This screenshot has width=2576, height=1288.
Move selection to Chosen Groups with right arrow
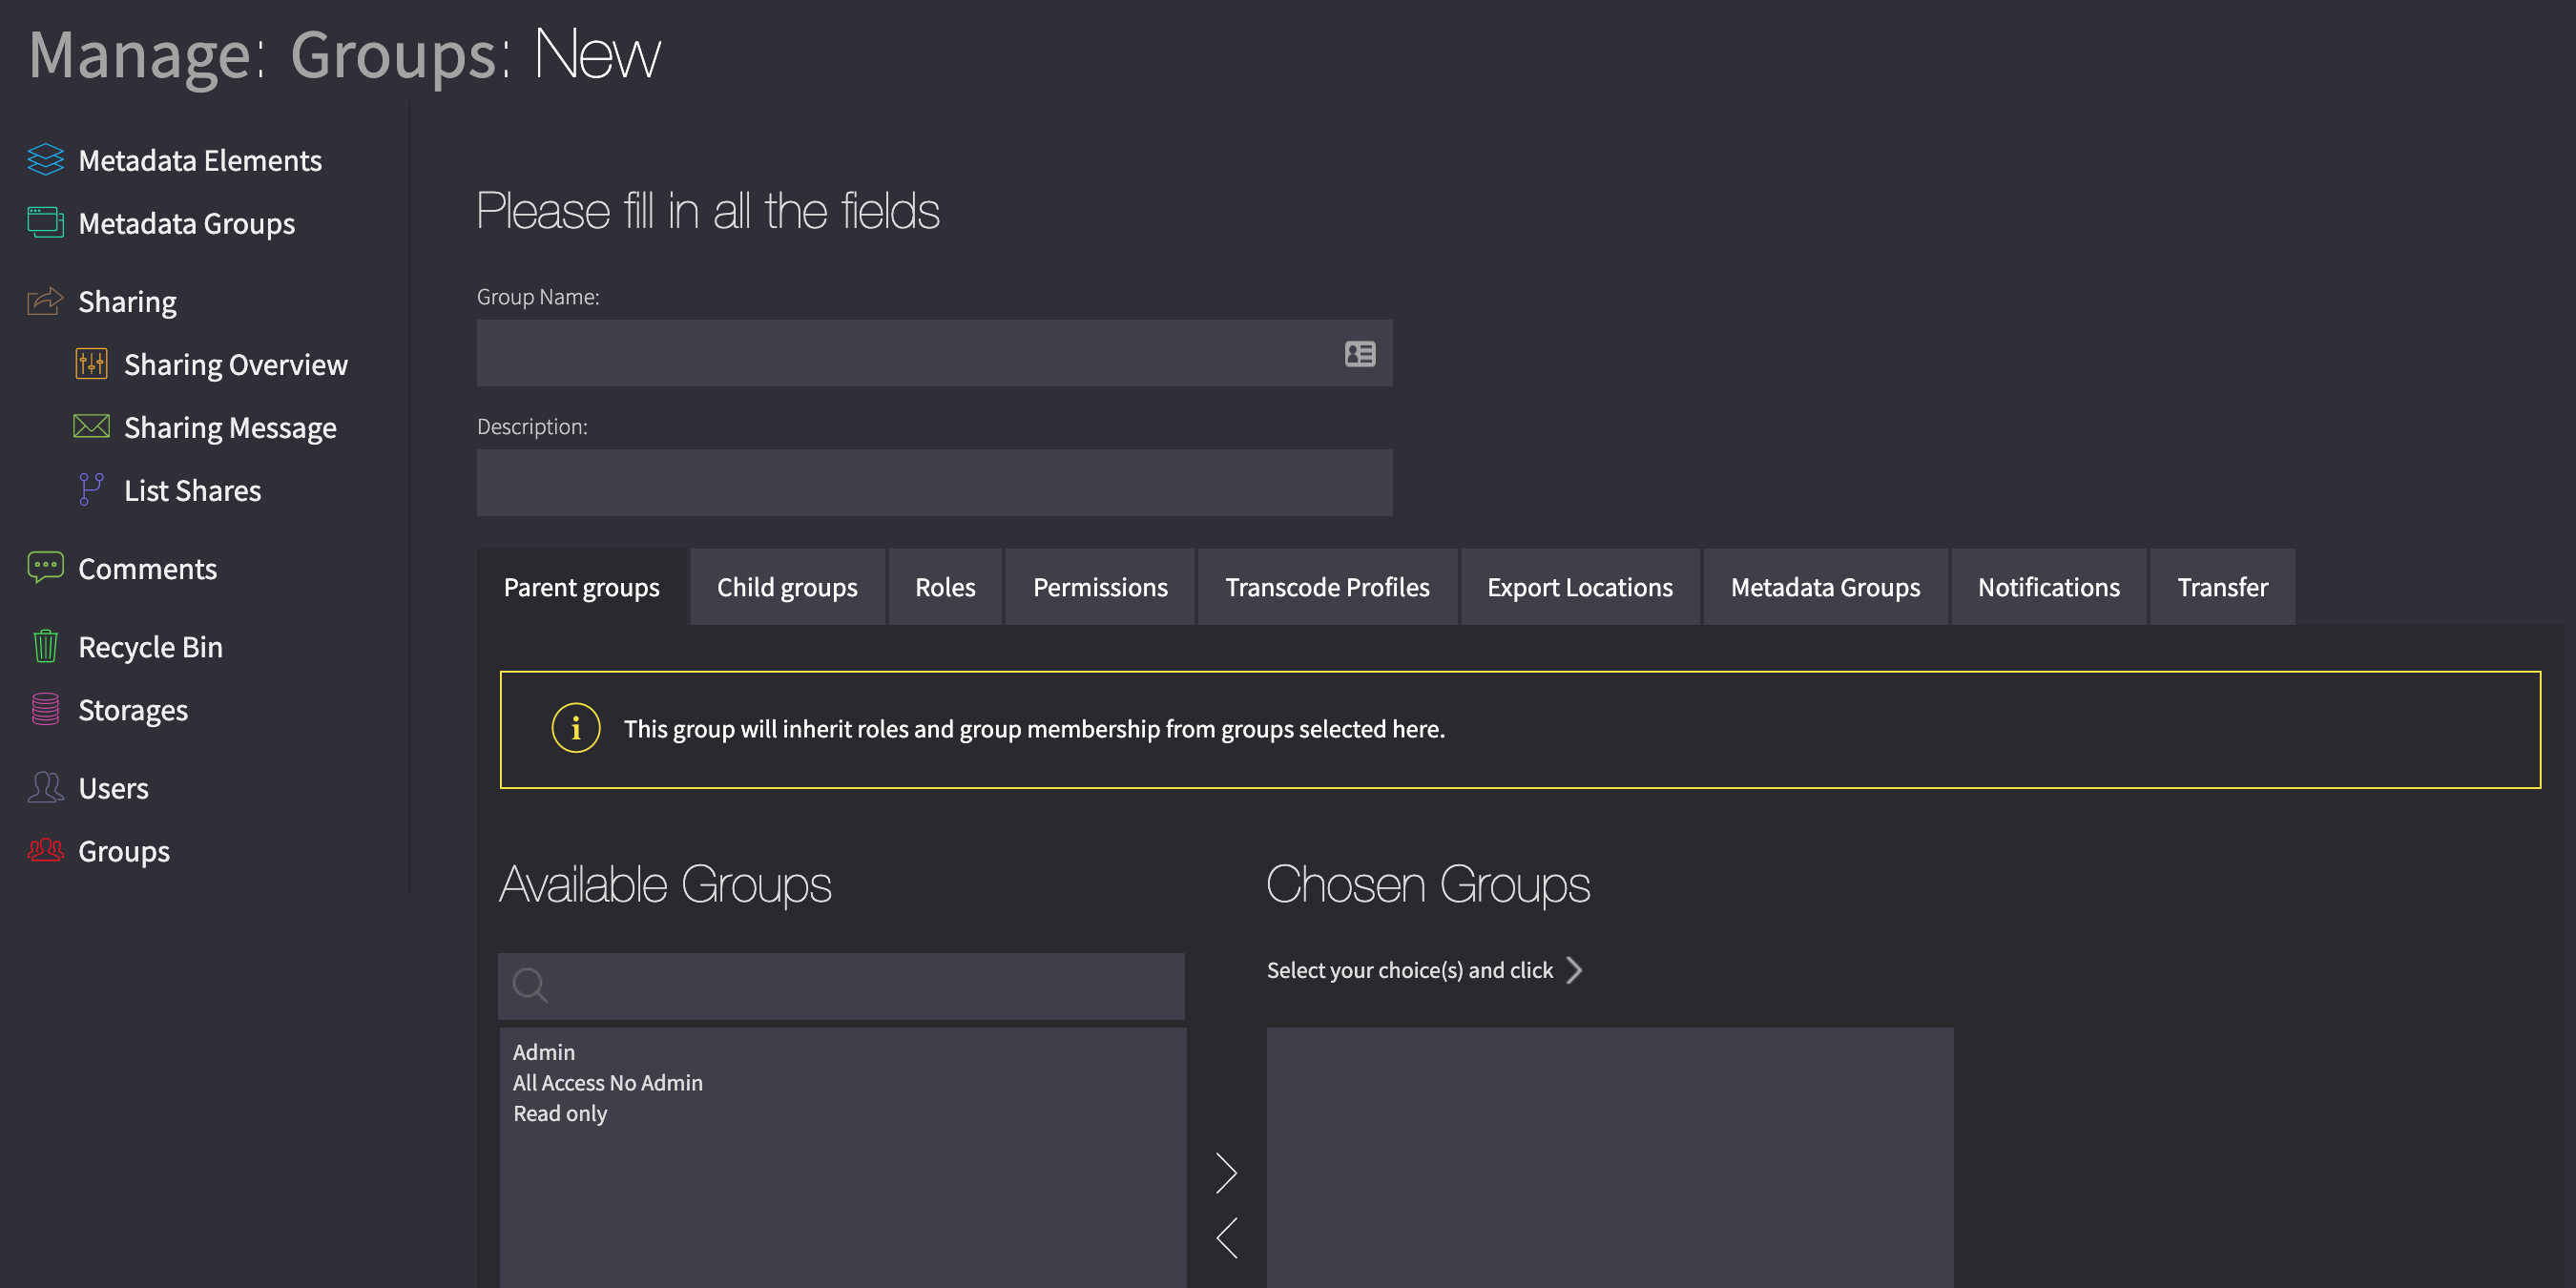1226,1173
